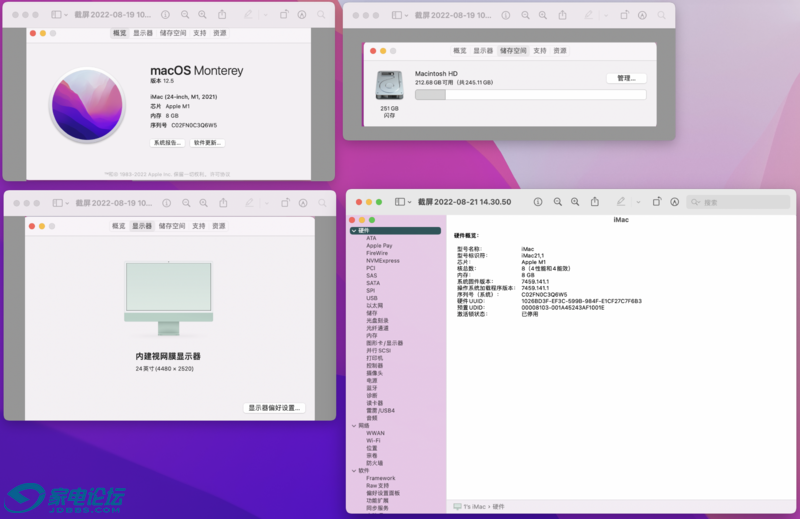
Task: Search icon in the macOS Monterey preview window
Action: coord(321,15)
